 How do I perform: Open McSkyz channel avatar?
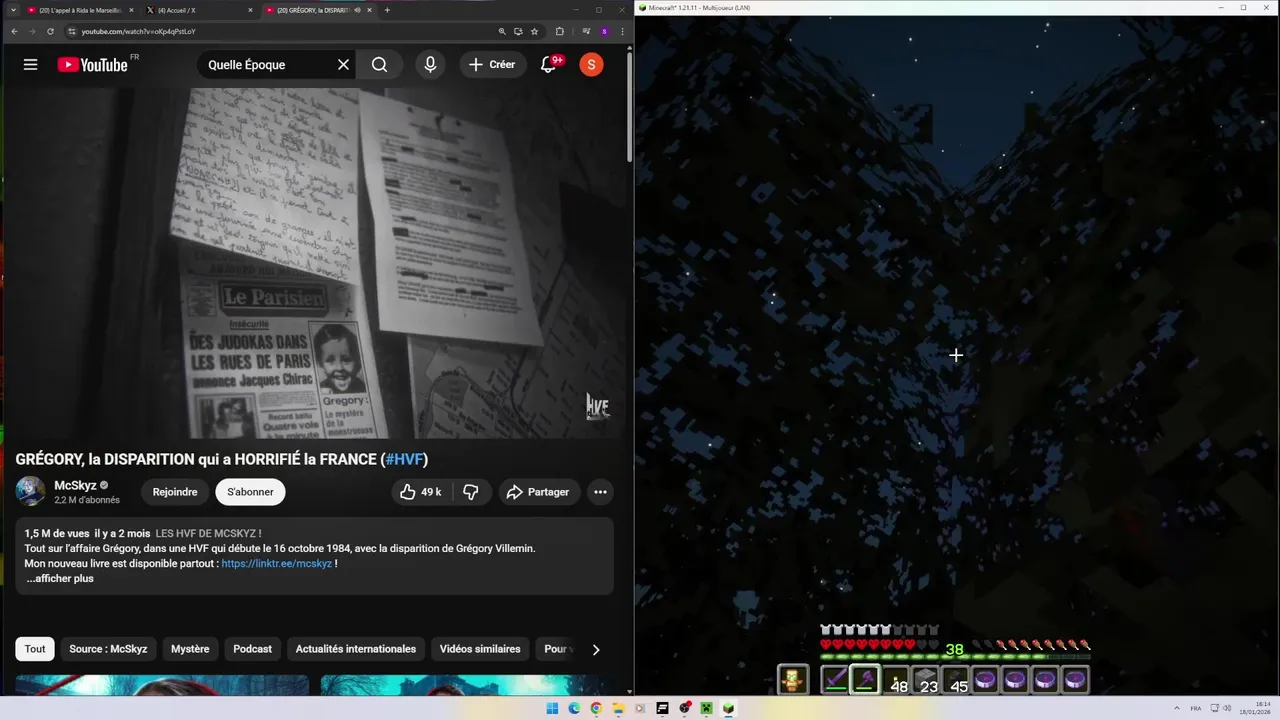click(x=30, y=491)
